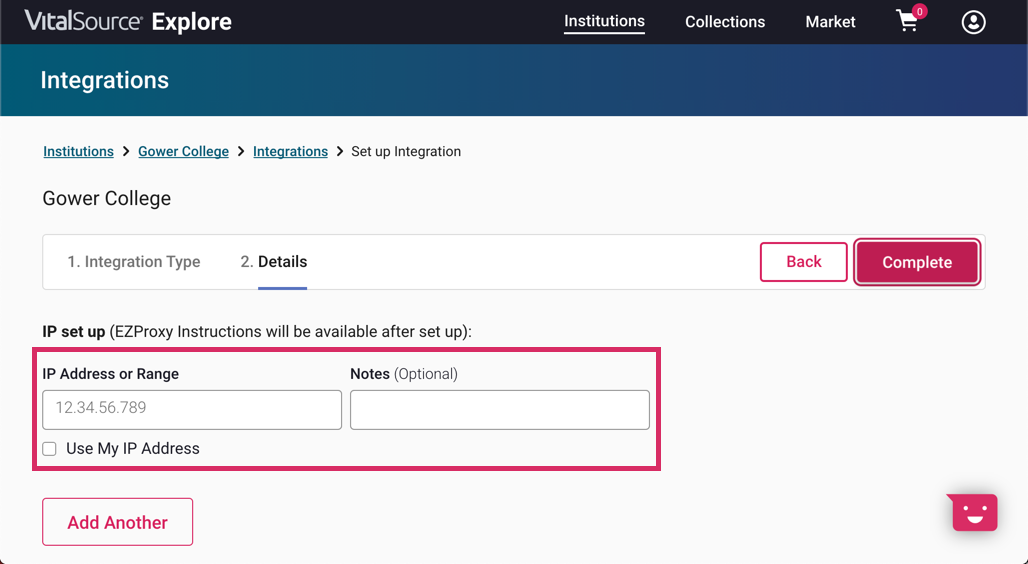Click the Add Another button
1028x564 pixels.
117,522
